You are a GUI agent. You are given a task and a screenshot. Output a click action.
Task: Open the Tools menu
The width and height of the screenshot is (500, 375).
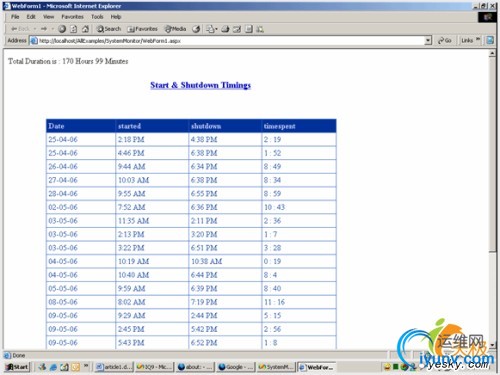pos(97,17)
